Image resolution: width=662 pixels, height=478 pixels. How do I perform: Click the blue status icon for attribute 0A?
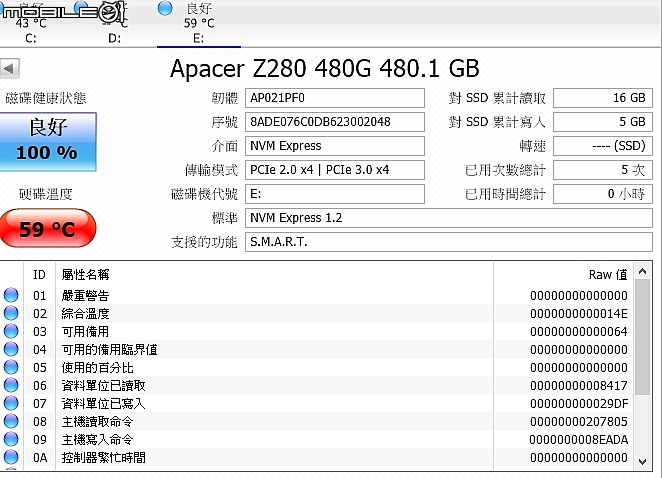[x=11, y=457]
